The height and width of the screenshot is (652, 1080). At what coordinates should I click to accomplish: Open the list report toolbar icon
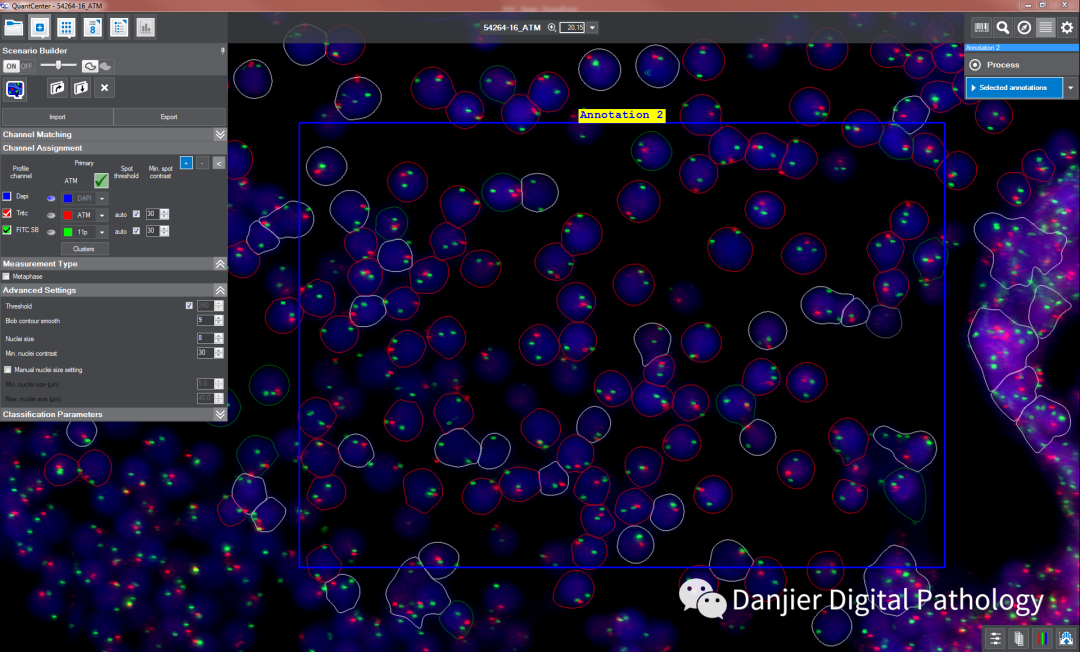pyautogui.click(x=118, y=28)
